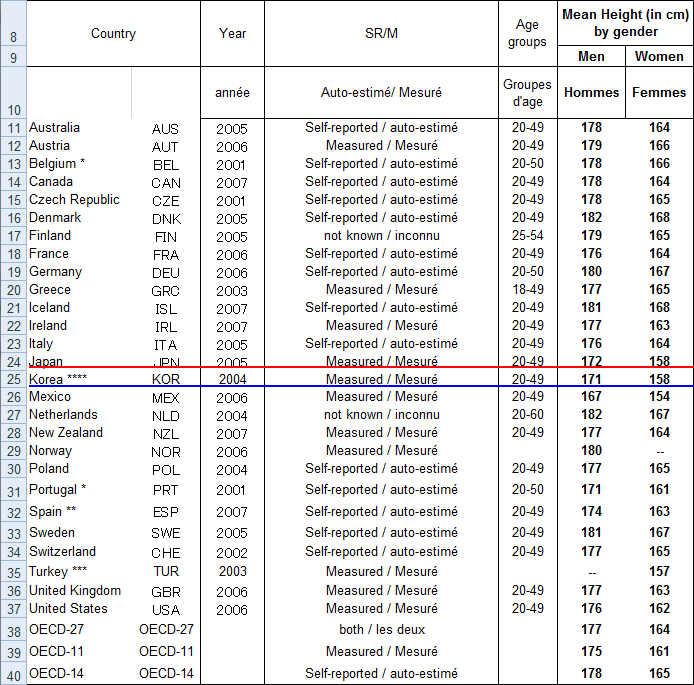
Task: Select the "Auto-estimé/ Mesuré" header cell
Action: click(381, 93)
